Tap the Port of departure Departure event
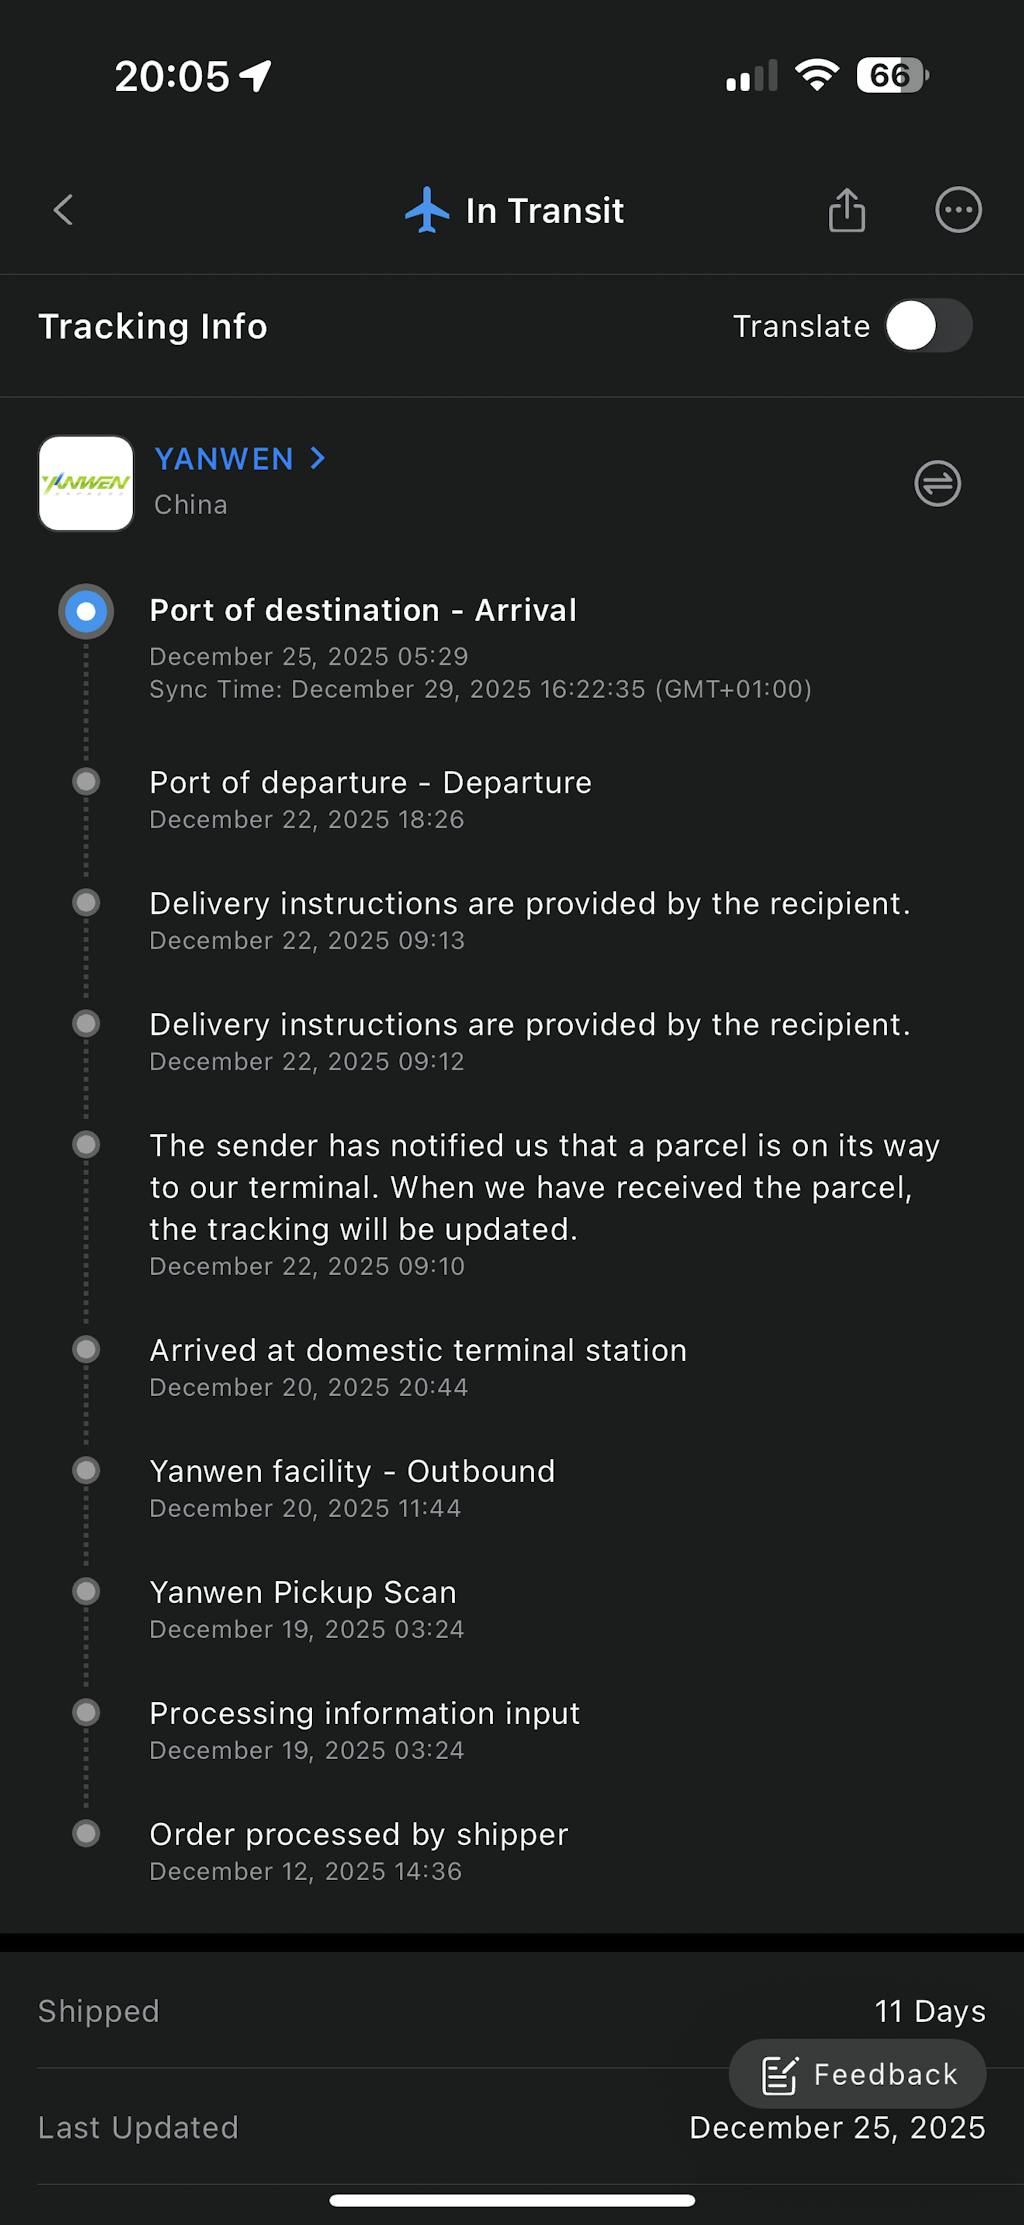Image resolution: width=1024 pixels, height=2225 pixels. pyautogui.click(x=370, y=783)
